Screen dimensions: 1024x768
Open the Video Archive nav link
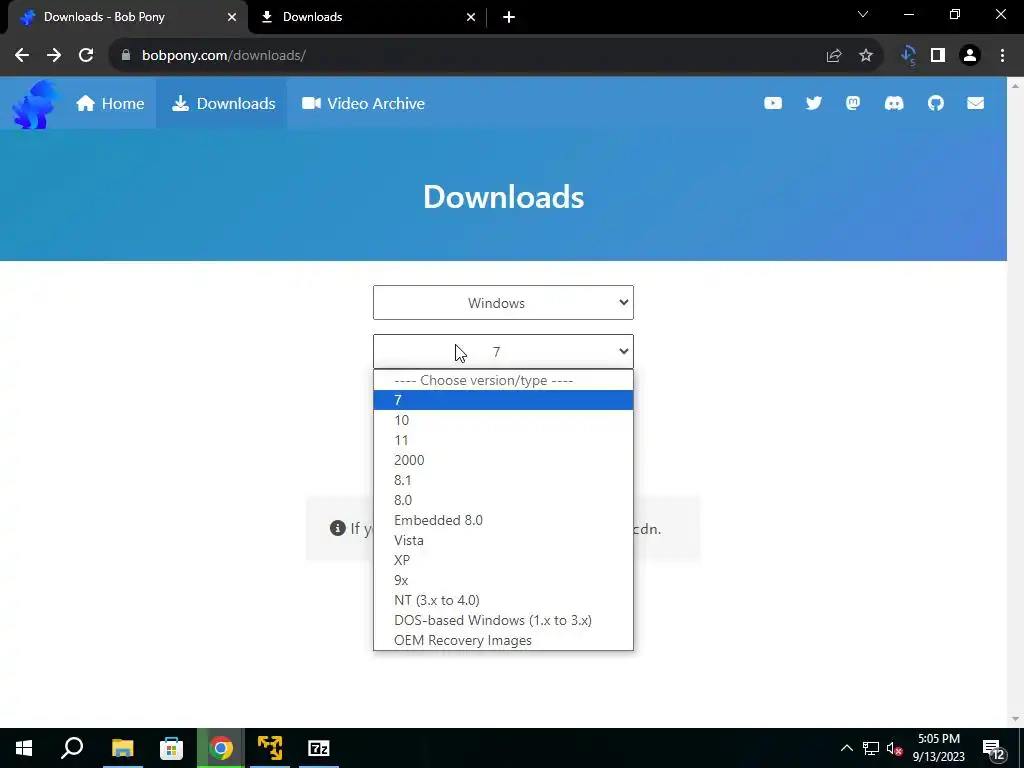tap(363, 104)
